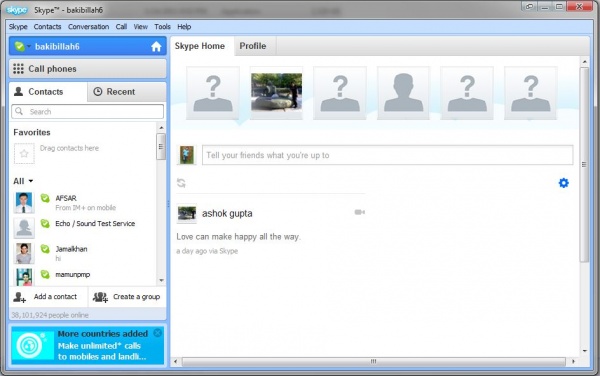The height and width of the screenshot is (376, 600).
Task: Click Echo Sound Test Service avatar
Action: pyautogui.click(x=24, y=228)
